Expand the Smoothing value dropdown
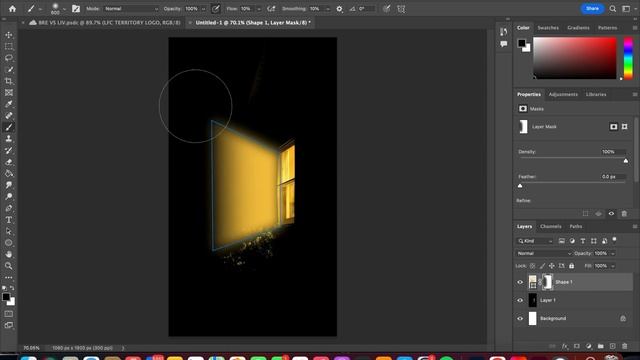Image resolution: width=640 pixels, height=360 pixels. [328, 9]
